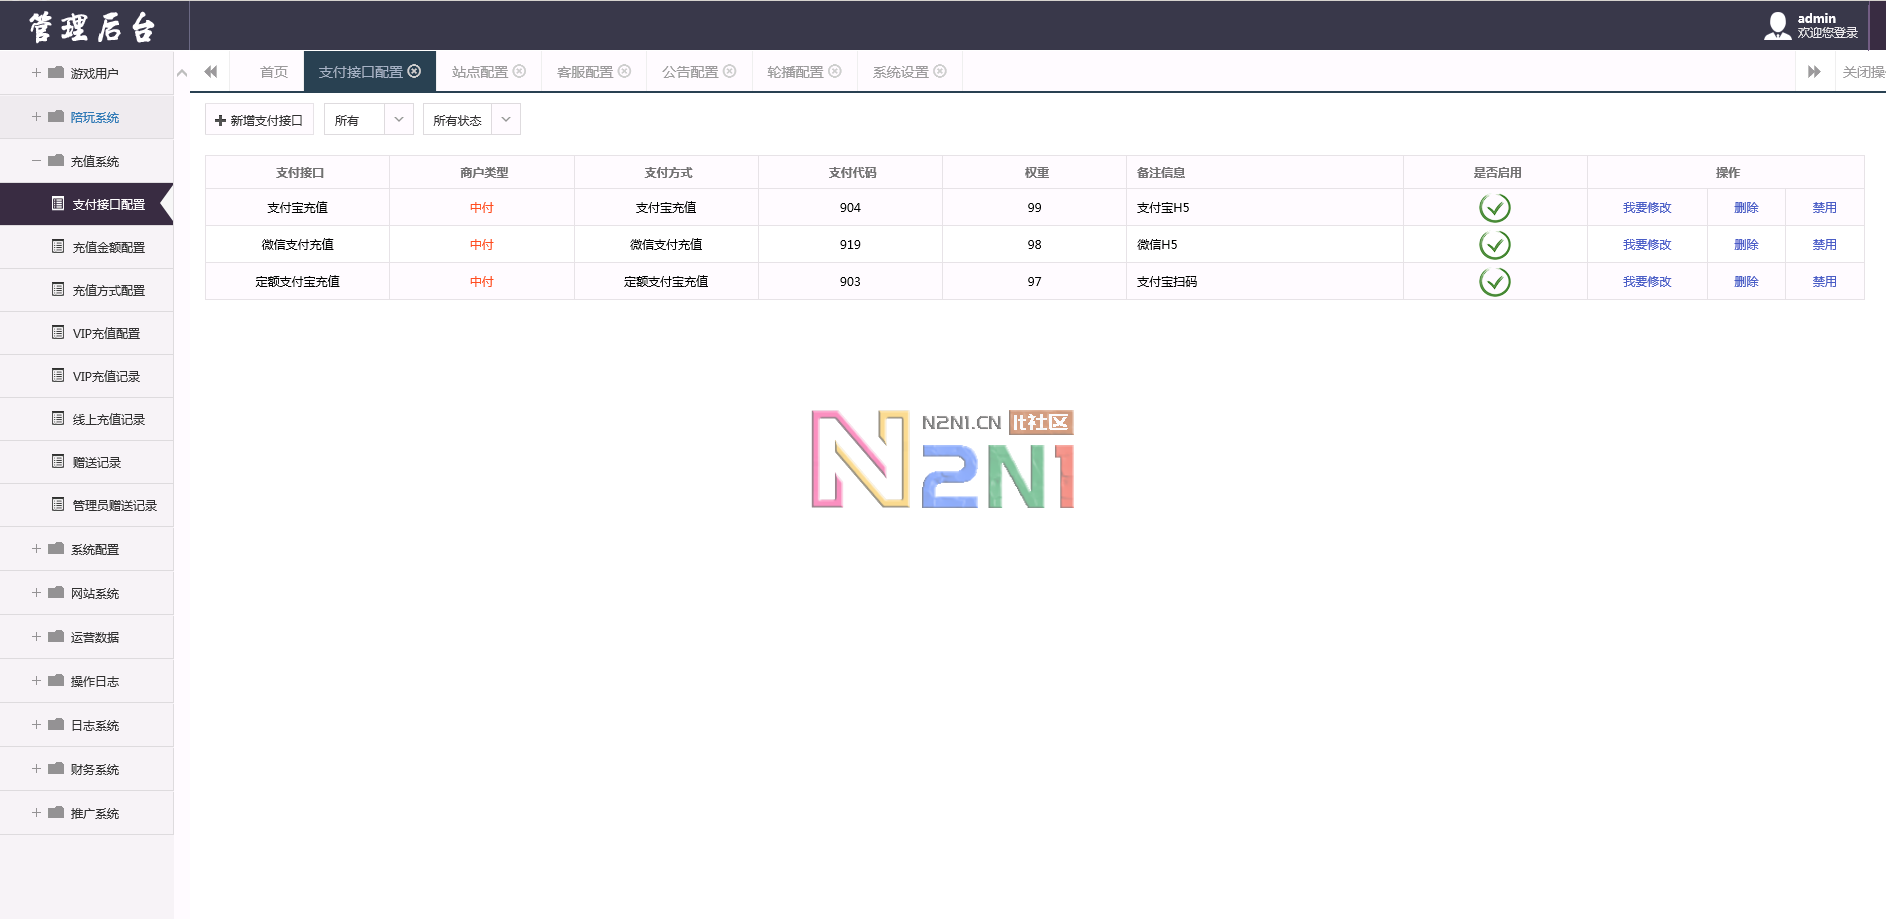Image resolution: width=1886 pixels, height=919 pixels.
Task: Click 新增支付接口 button
Action: pos(259,120)
